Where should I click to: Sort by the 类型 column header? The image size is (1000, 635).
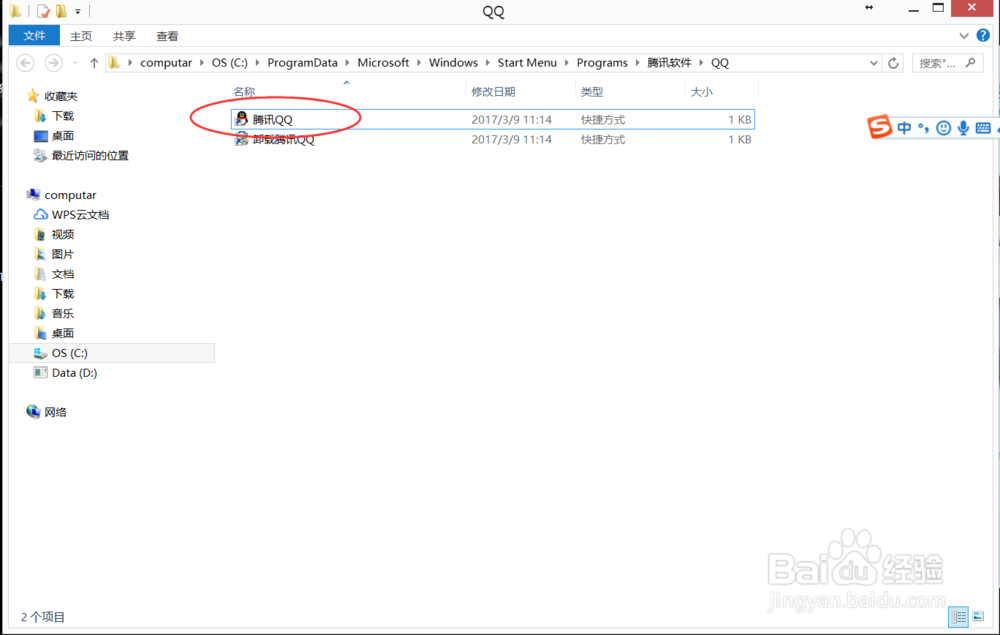pos(592,92)
